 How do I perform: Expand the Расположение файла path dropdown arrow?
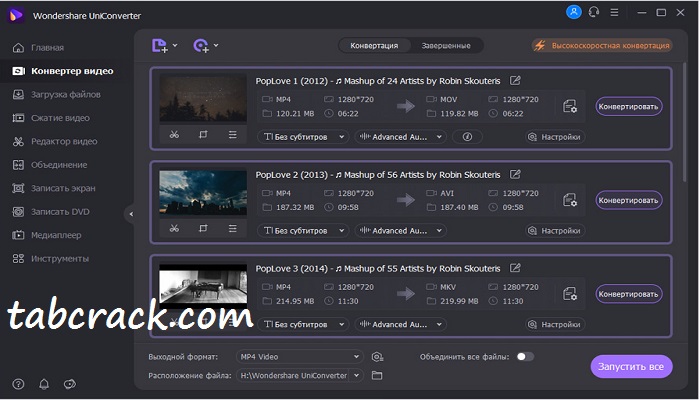point(356,375)
